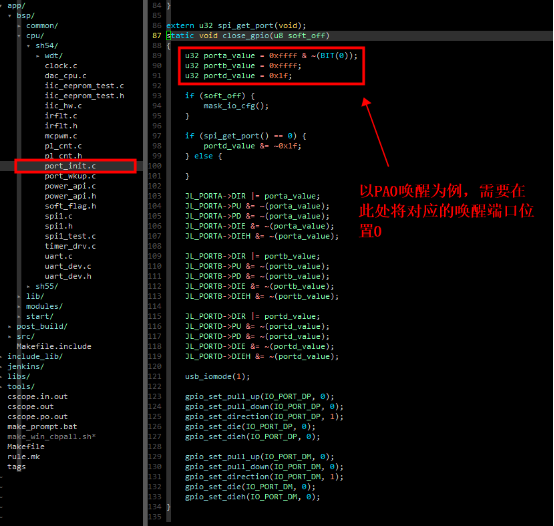Open iic_hw.c file

(x=63, y=106)
